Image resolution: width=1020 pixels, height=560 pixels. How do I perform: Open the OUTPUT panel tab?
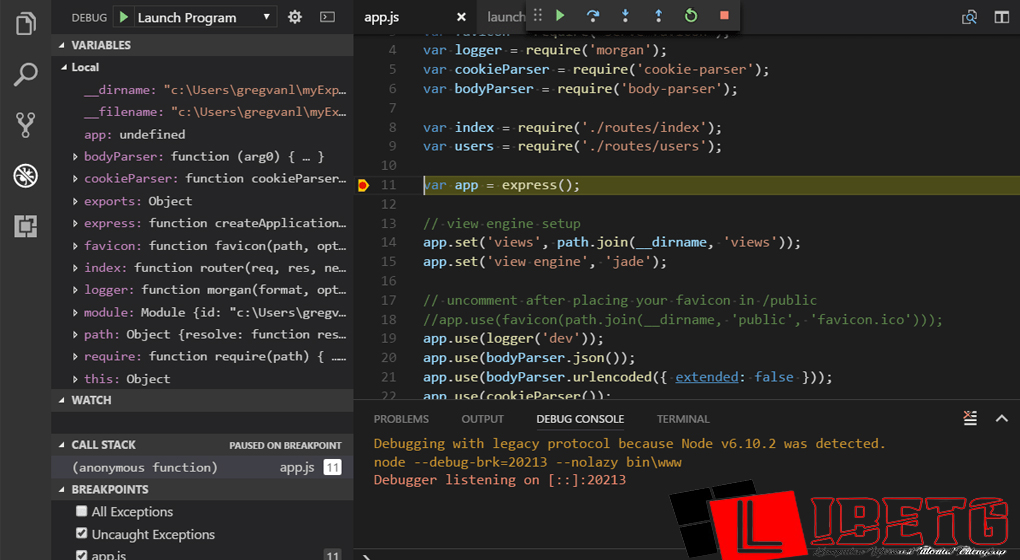click(x=482, y=419)
